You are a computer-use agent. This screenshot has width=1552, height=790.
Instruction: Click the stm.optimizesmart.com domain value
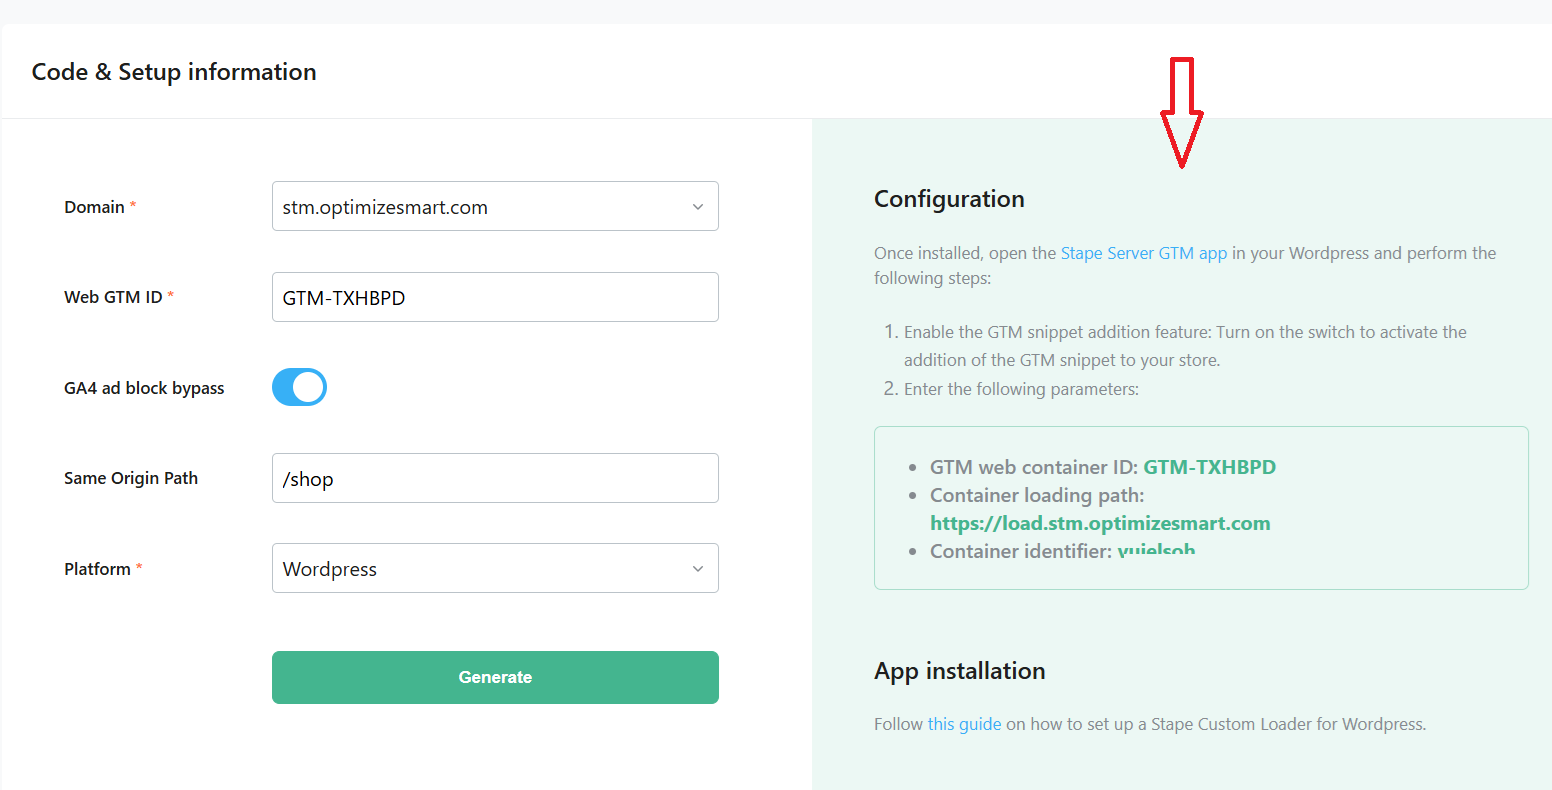point(385,208)
